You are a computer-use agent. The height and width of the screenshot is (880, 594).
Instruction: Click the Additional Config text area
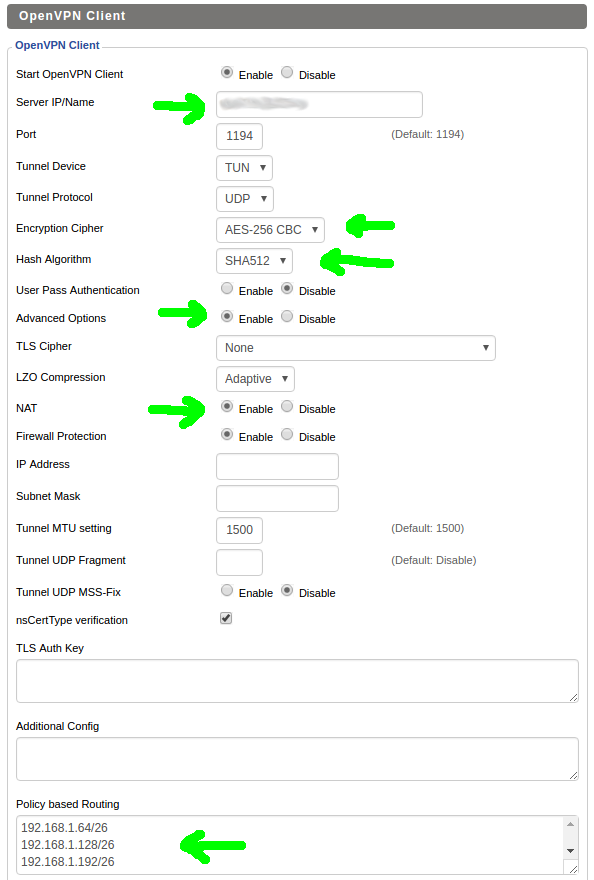point(297,759)
